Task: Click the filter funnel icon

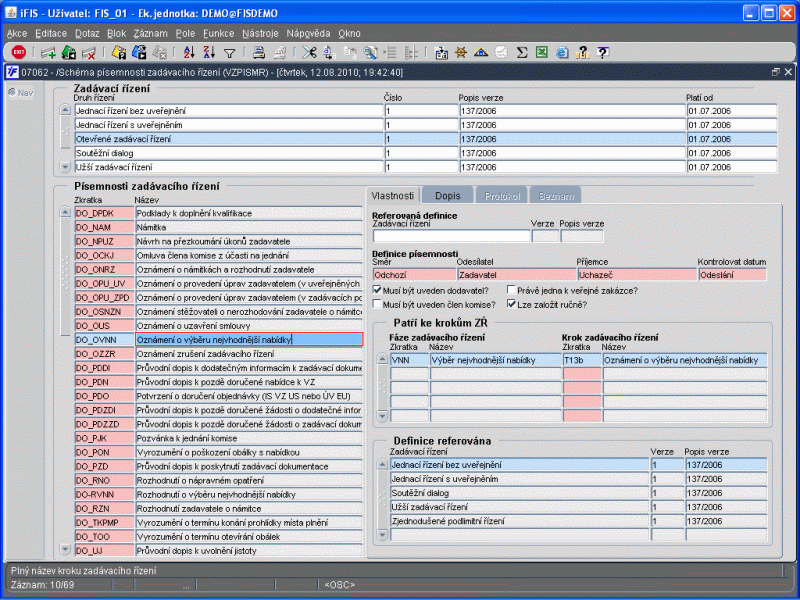Action: click(x=229, y=53)
